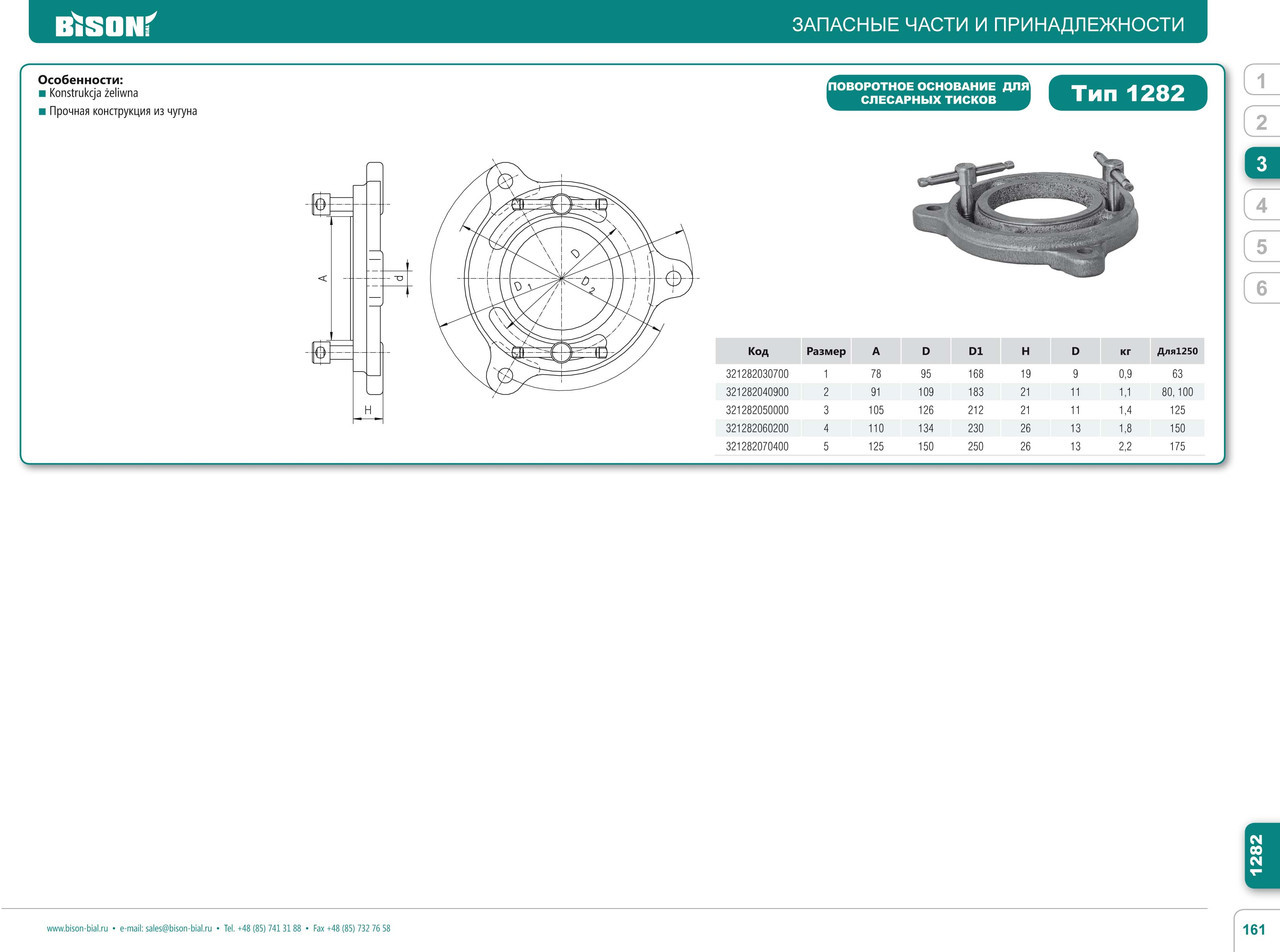The width and height of the screenshot is (1280, 952).
Task: Select code 321282040900
Action: coord(757,392)
